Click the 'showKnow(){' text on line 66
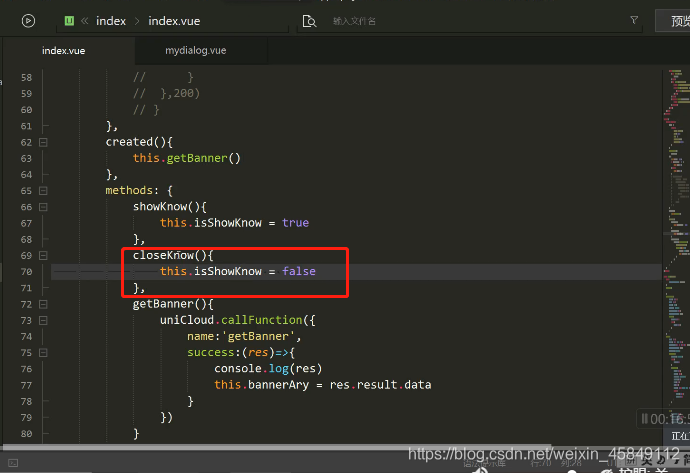This screenshot has height=473, width=690. click(170, 206)
